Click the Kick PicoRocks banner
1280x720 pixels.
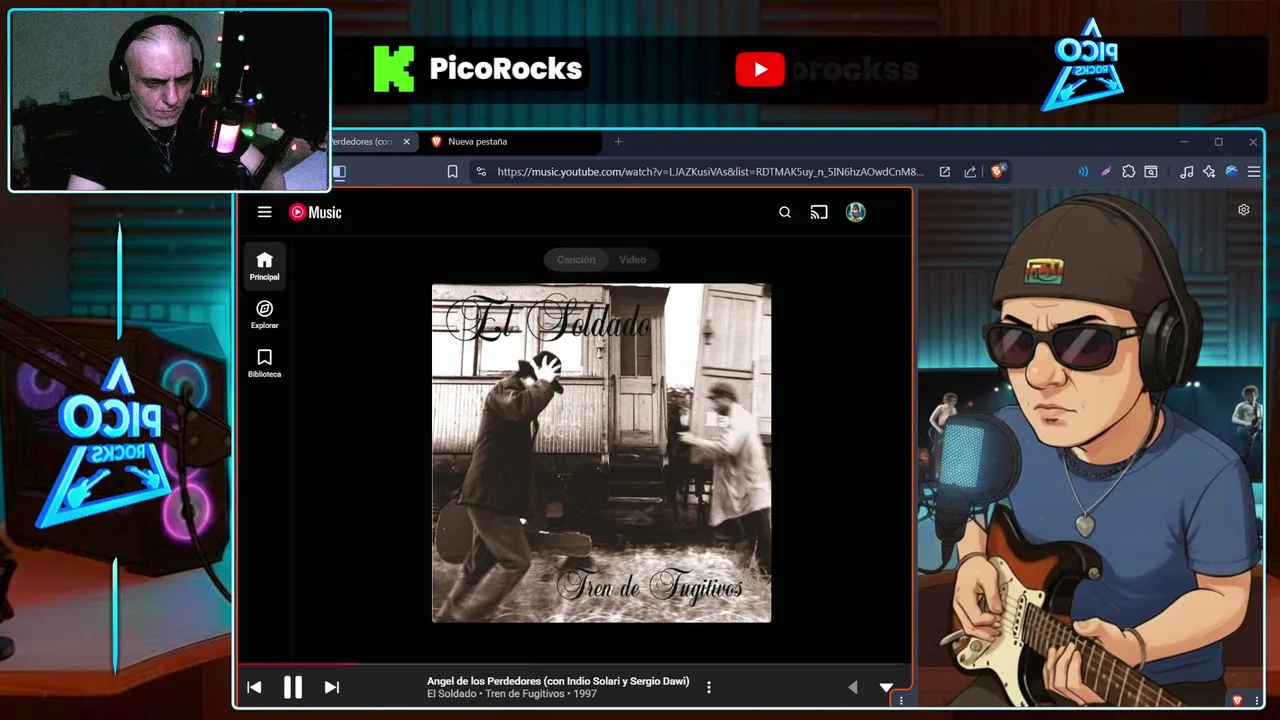click(478, 69)
